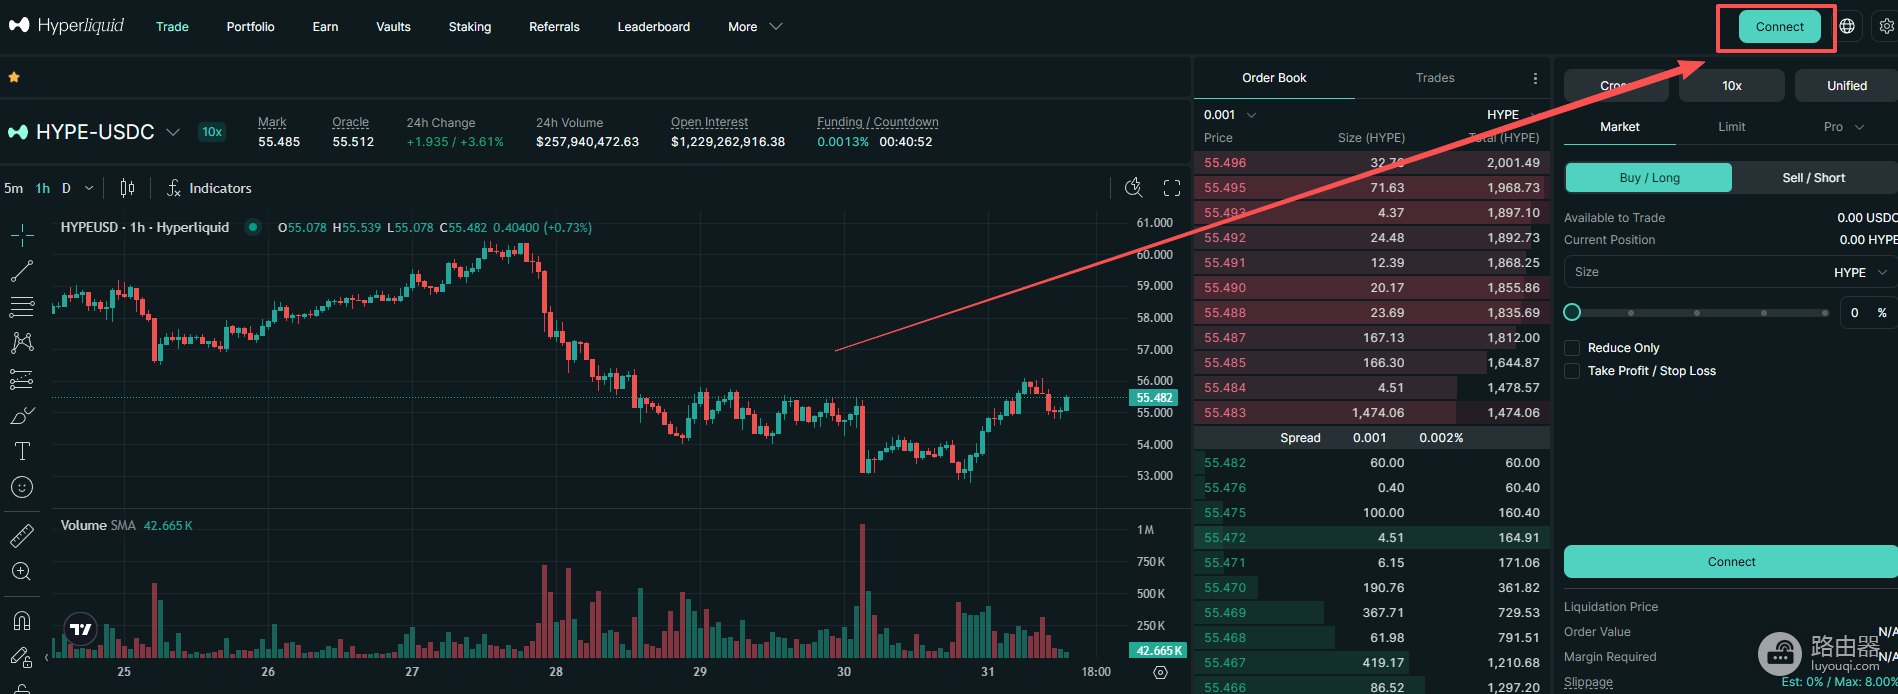Open the Vaults page
The image size is (1898, 694).
coord(393,27)
